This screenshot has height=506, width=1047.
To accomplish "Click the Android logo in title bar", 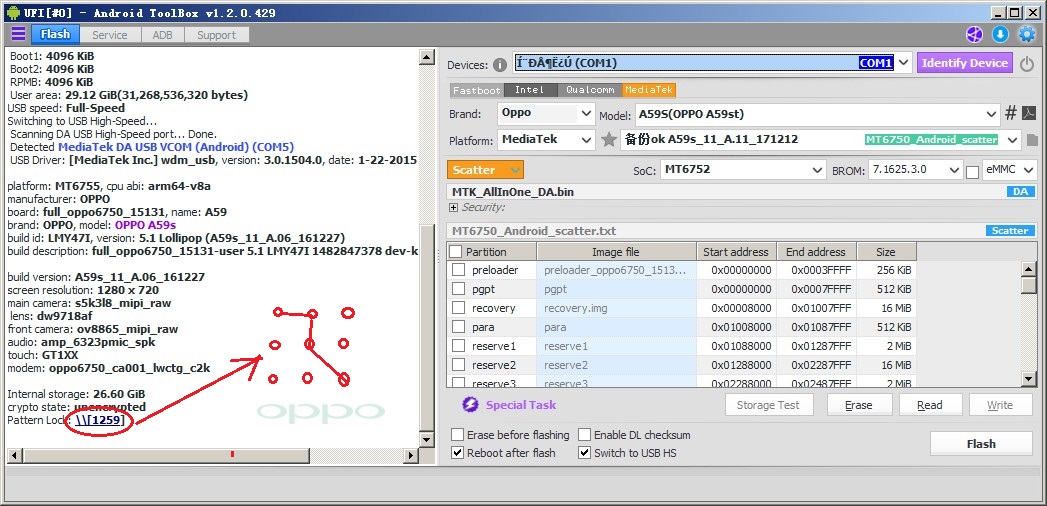I will click(x=13, y=13).
